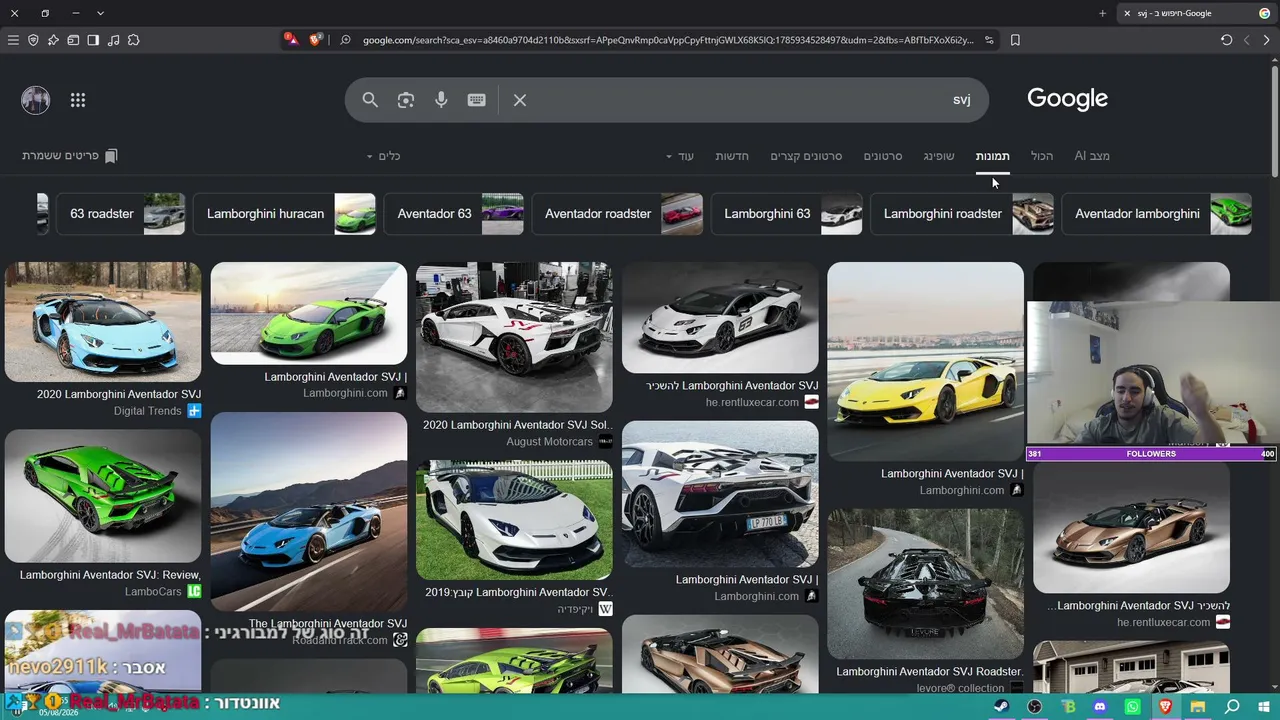
Task: Open the tab search dropdown chevron
Action: click(x=100, y=13)
